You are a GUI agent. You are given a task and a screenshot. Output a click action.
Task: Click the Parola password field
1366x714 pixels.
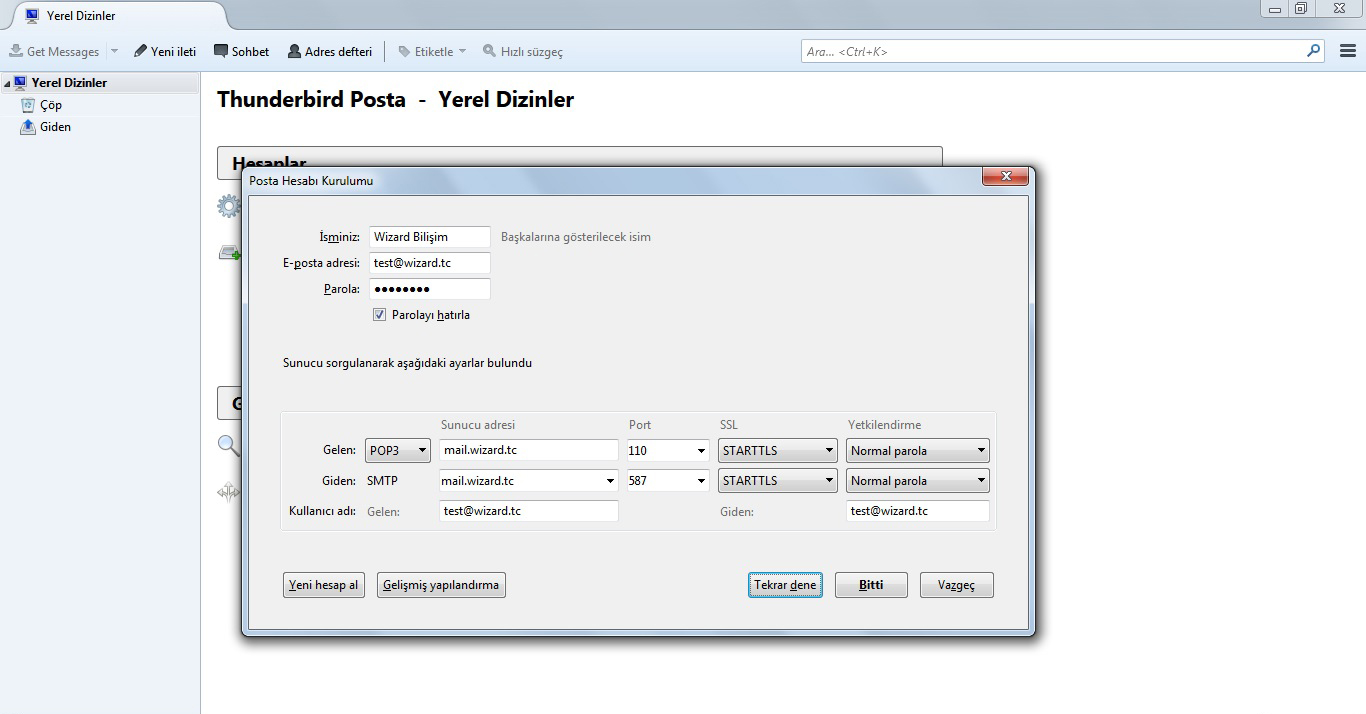430,289
